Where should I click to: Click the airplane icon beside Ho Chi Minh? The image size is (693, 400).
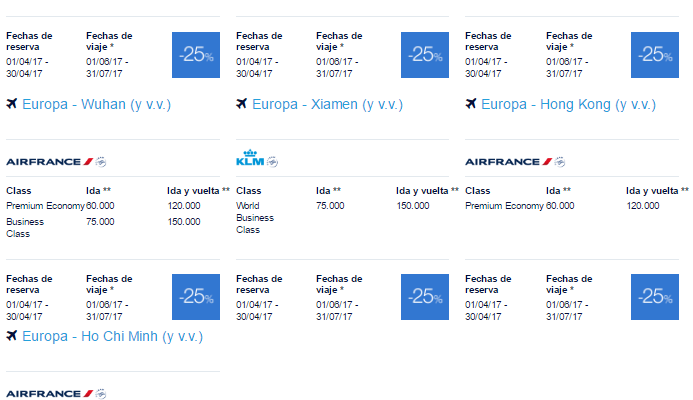[11, 336]
